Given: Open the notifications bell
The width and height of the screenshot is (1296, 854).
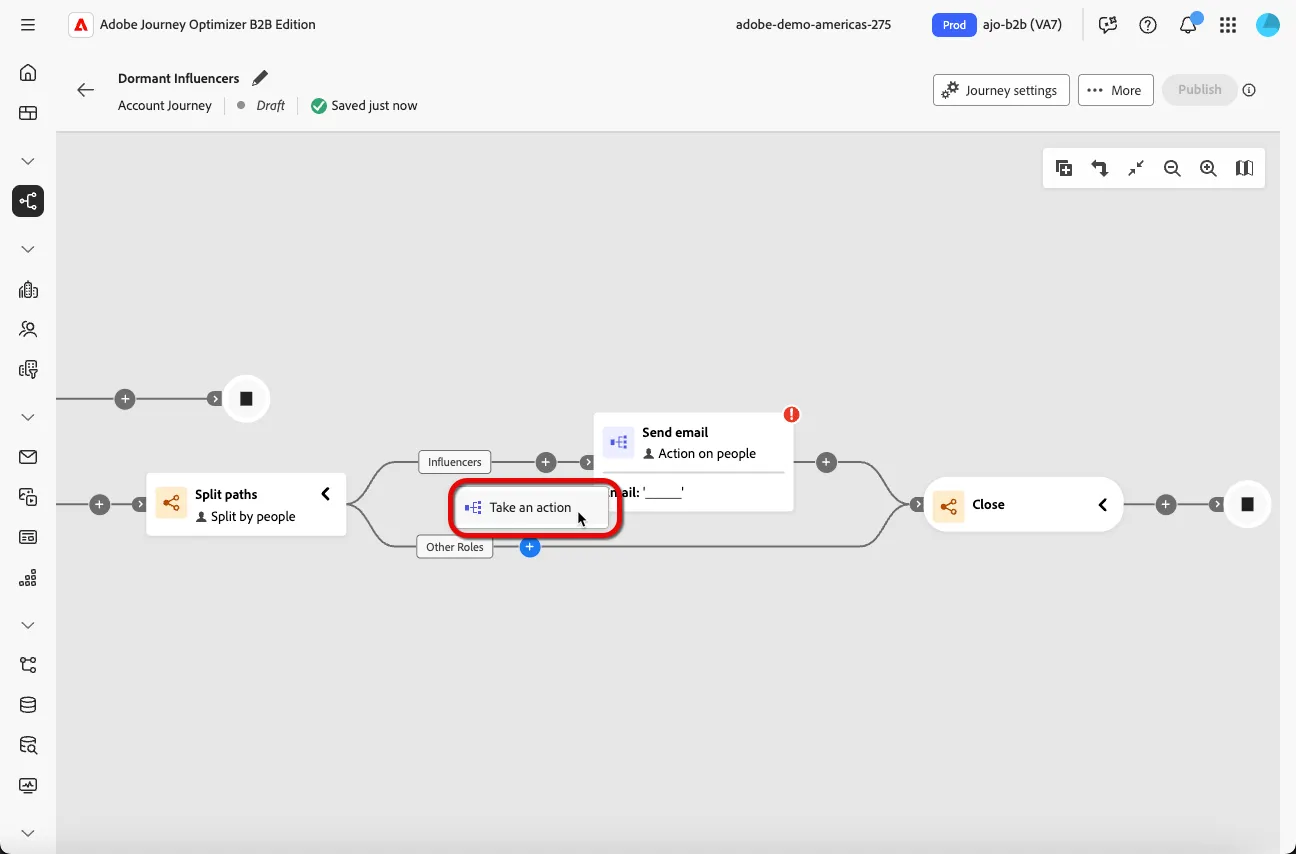Looking at the screenshot, I should (x=1188, y=25).
